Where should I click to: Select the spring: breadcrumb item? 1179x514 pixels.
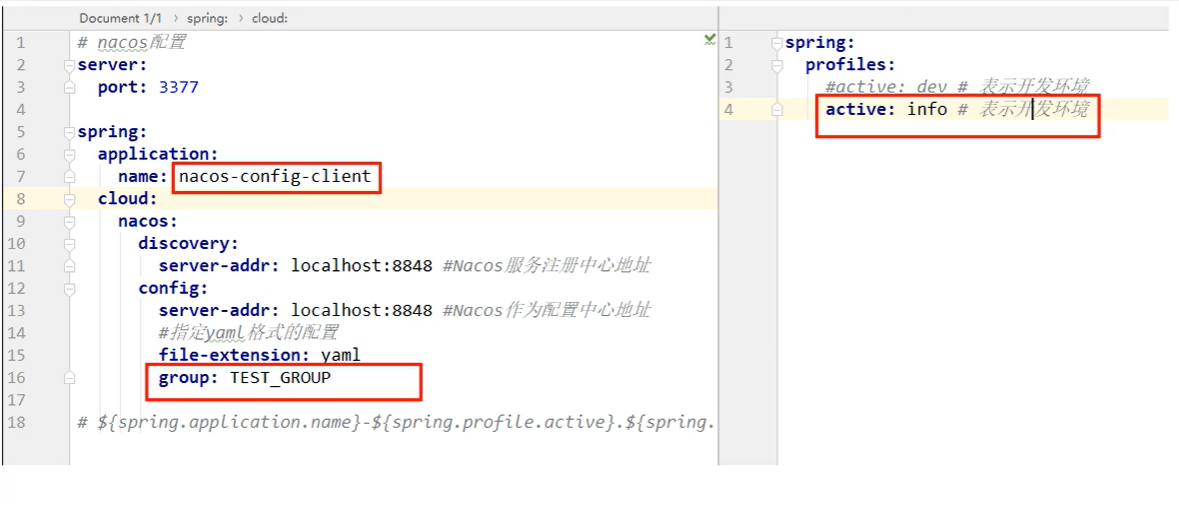click(206, 17)
